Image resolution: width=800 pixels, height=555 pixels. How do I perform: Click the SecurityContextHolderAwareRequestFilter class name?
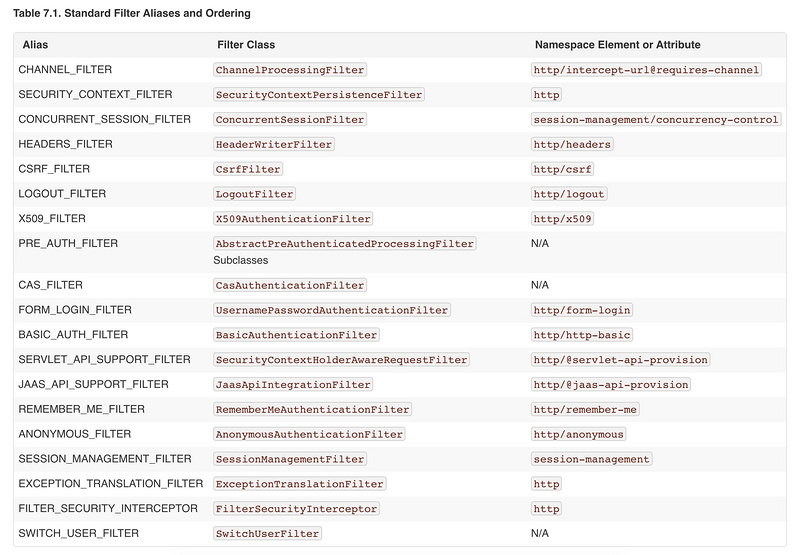point(341,360)
